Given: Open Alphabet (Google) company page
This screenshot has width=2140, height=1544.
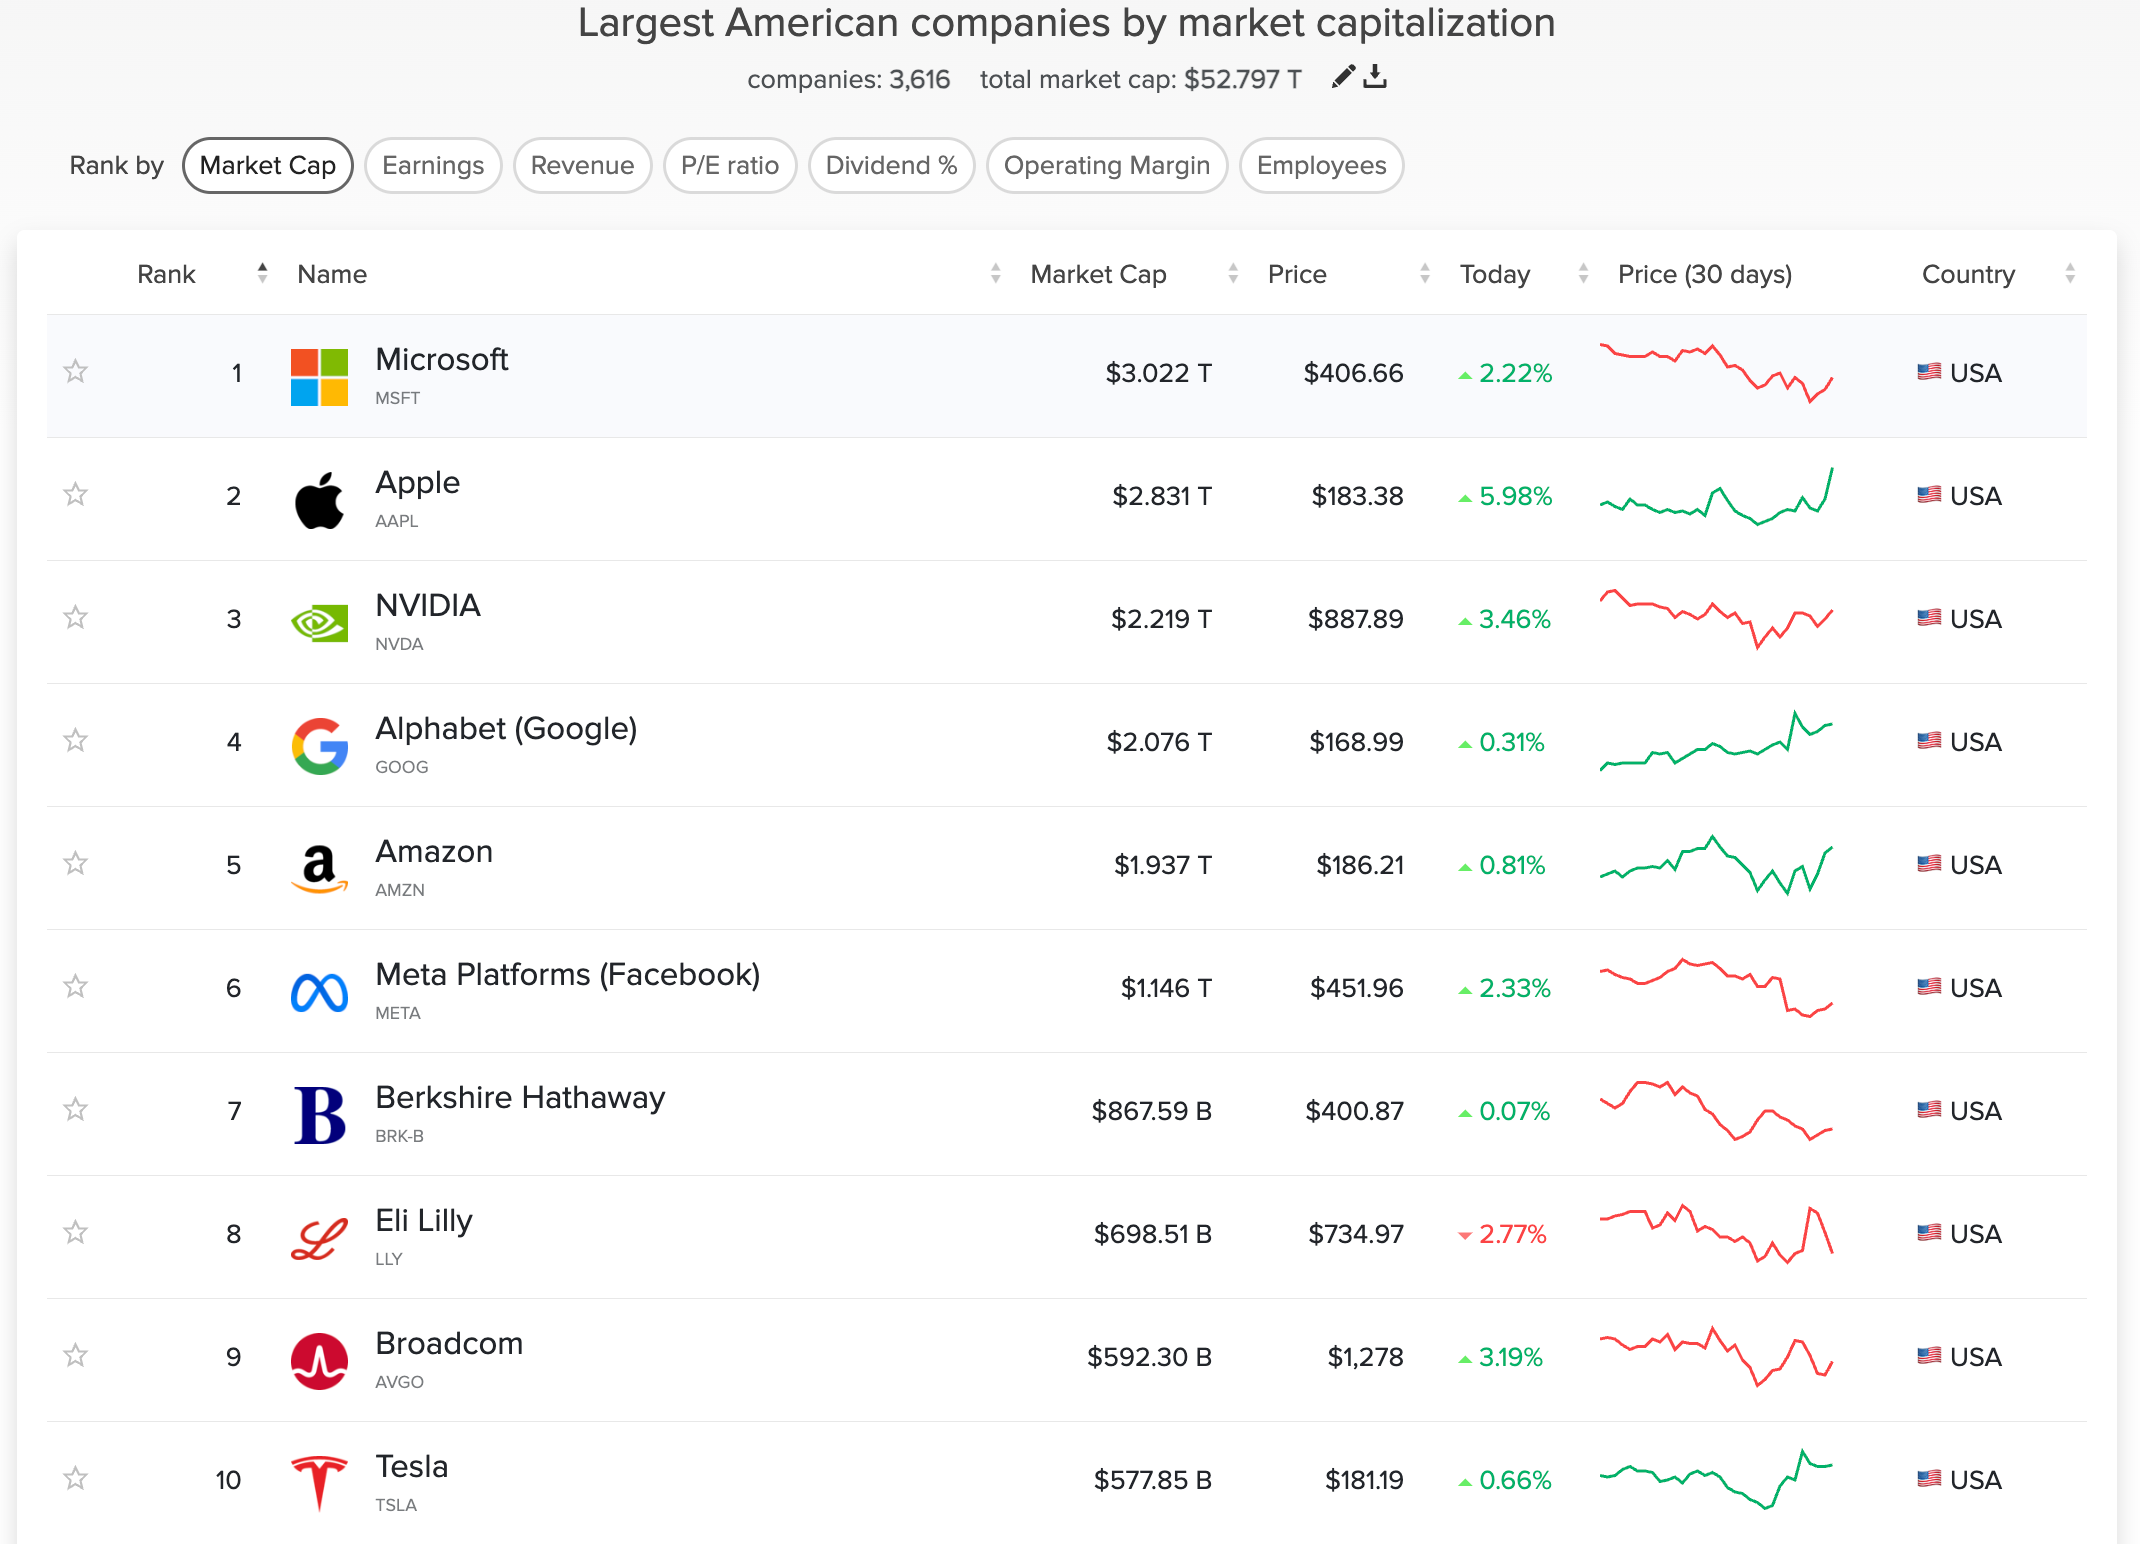Looking at the screenshot, I should (x=506, y=729).
